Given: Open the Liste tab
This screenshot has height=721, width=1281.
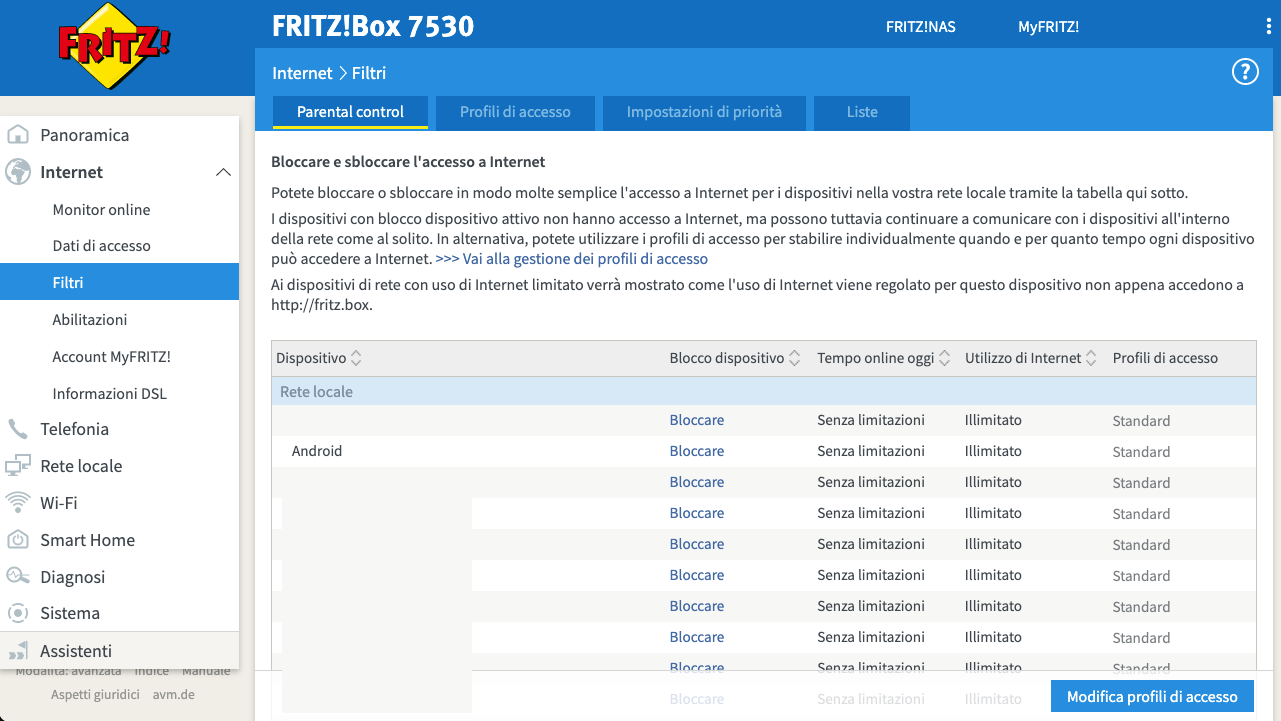Looking at the screenshot, I should [862, 112].
